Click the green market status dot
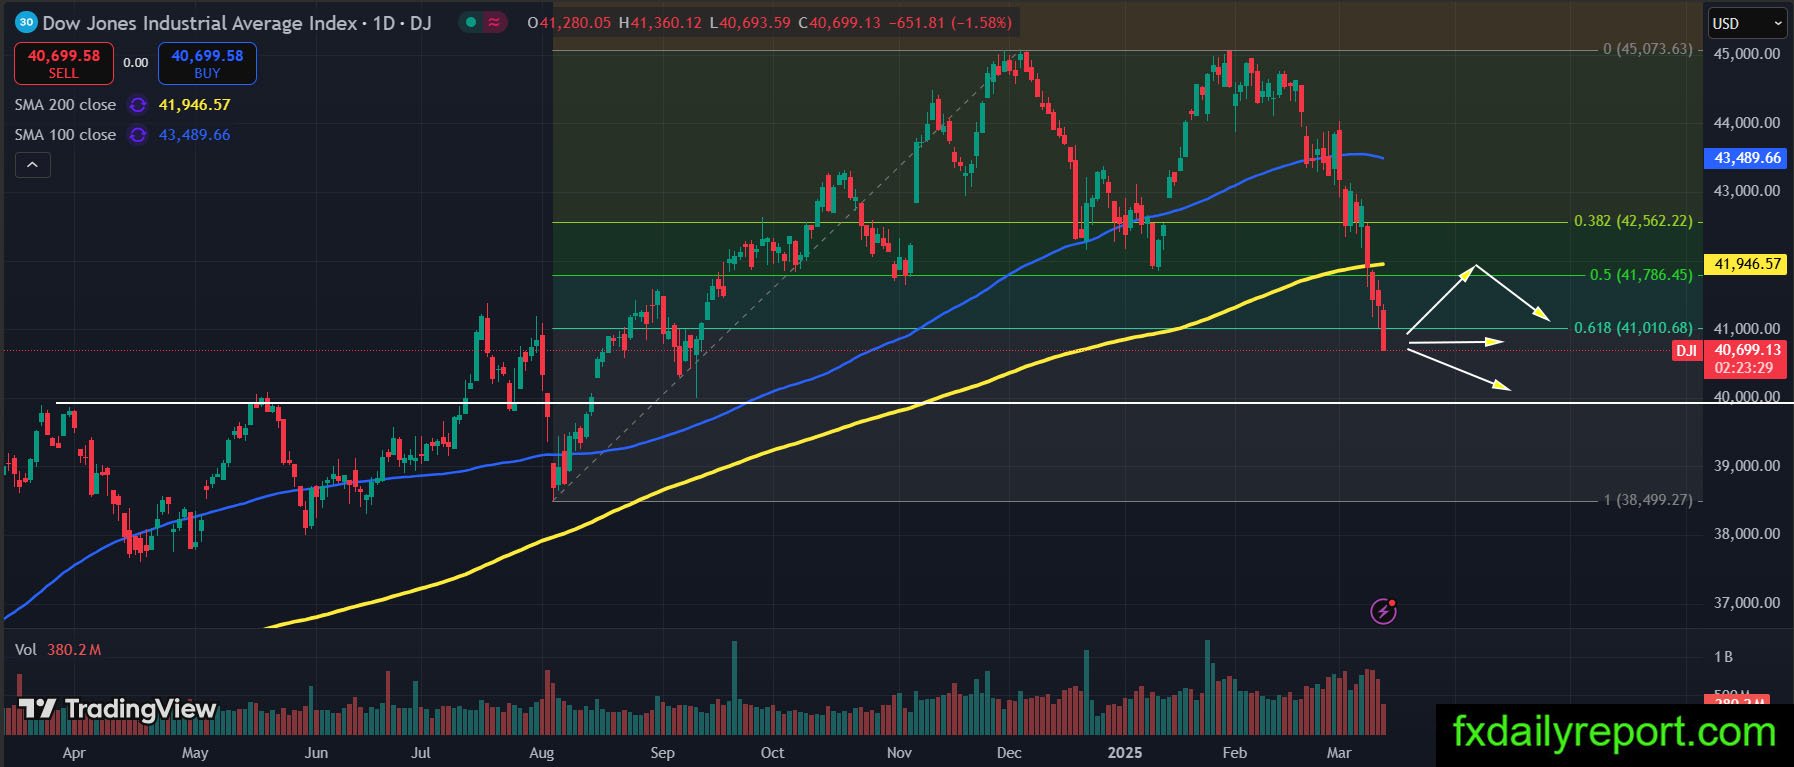 click(470, 22)
